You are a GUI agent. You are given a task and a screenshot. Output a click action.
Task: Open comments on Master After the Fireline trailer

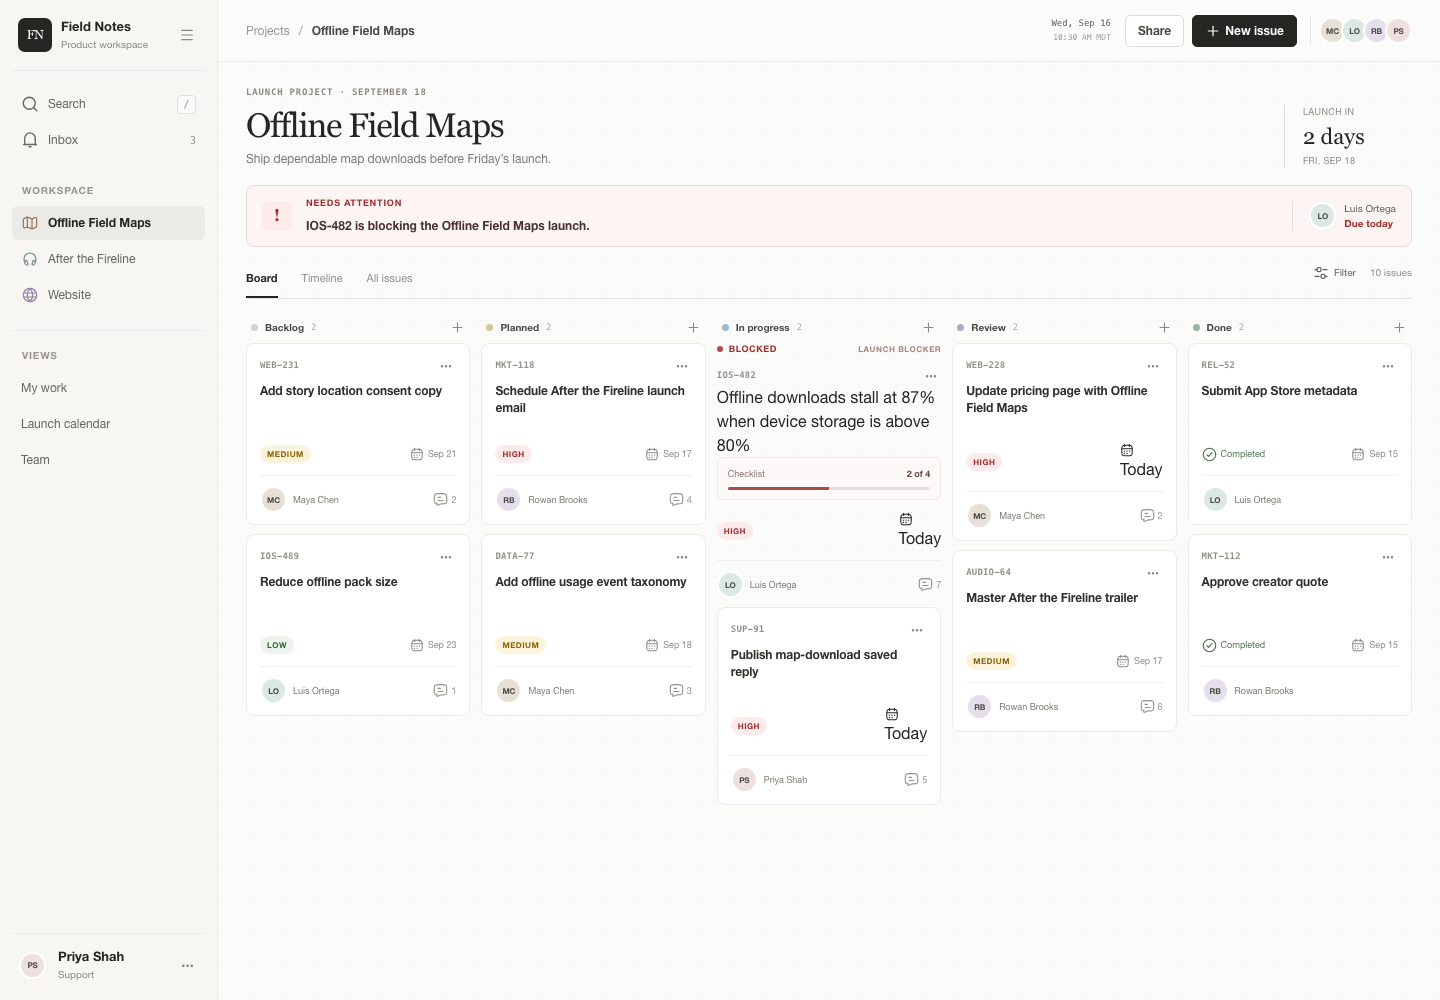[1151, 707]
